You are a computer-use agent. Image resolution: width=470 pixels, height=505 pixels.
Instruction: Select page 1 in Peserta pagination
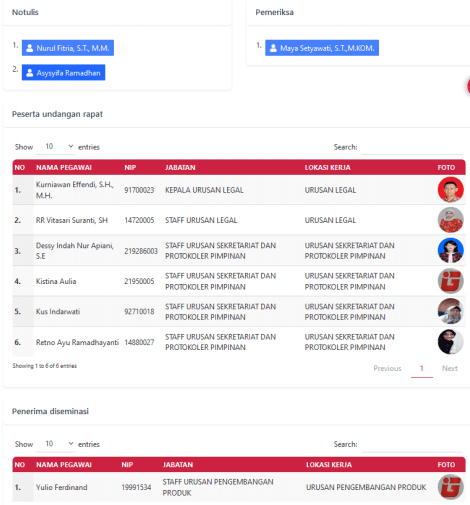[x=422, y=368]
